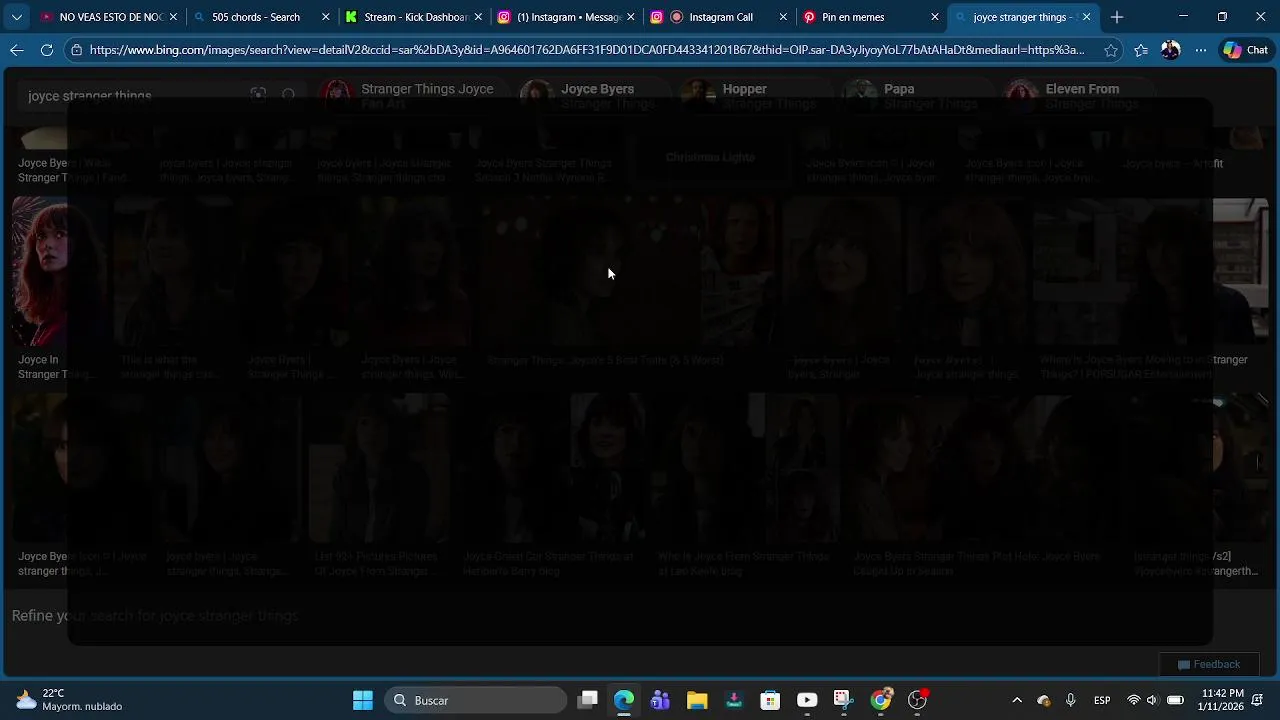Open OBS Studio from the taskbar
The height and width of the screenshot is (720, 1280).
(x=917, y=700)
